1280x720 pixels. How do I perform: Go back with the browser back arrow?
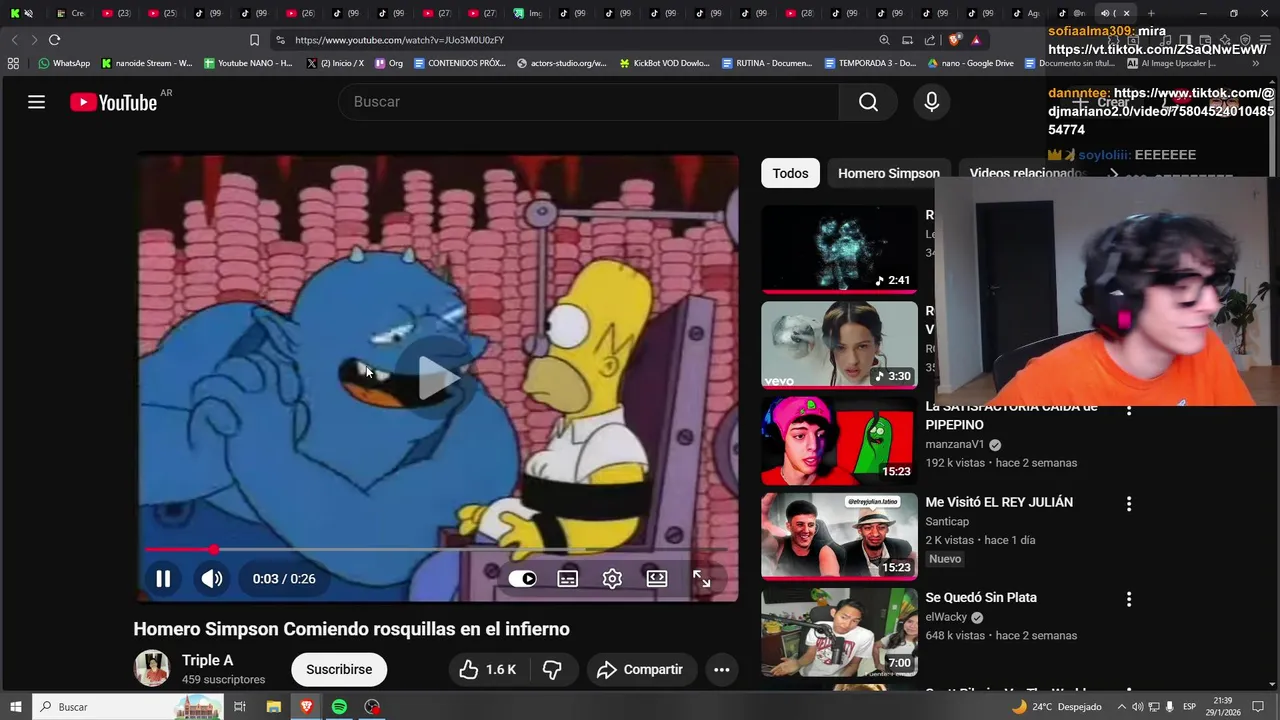(x=14, y=40)
